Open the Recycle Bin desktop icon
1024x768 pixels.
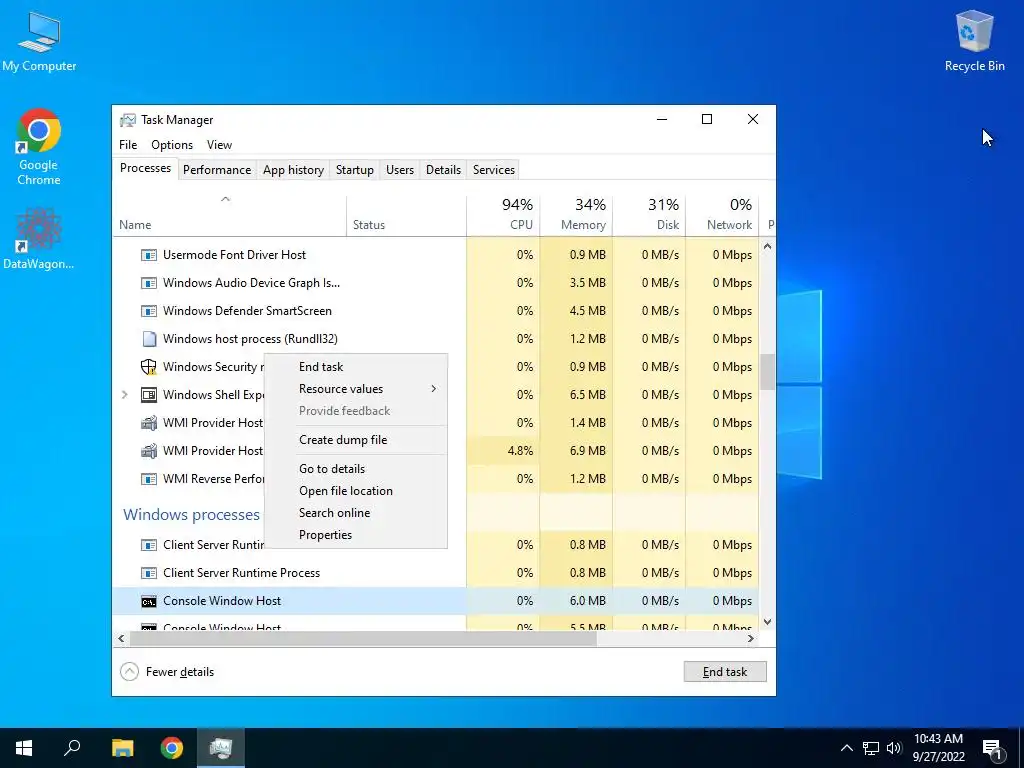pyautogui.click(x=974, y=42)
